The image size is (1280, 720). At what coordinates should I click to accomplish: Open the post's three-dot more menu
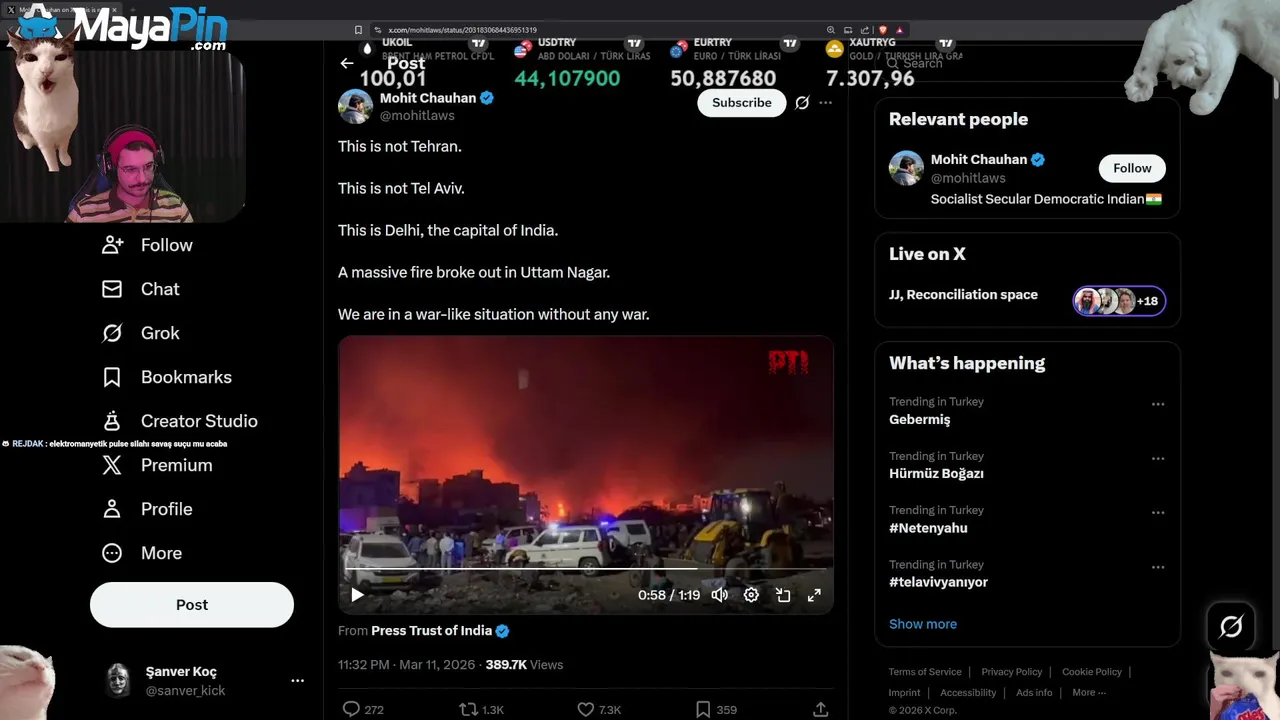tap(825, 103)
